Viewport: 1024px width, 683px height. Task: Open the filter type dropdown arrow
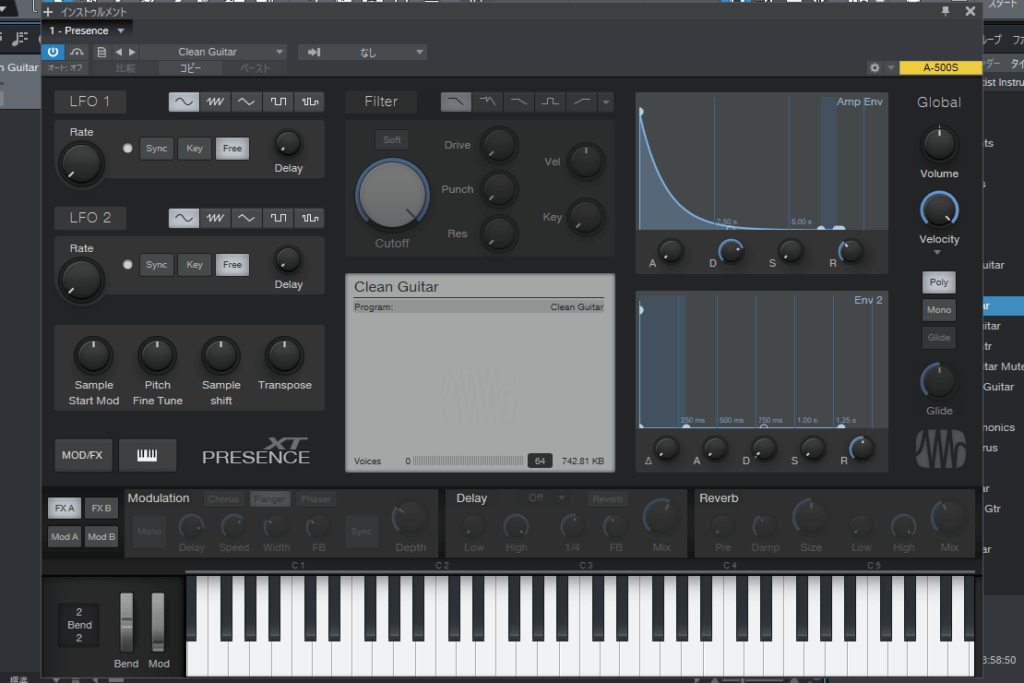[606, 102]
